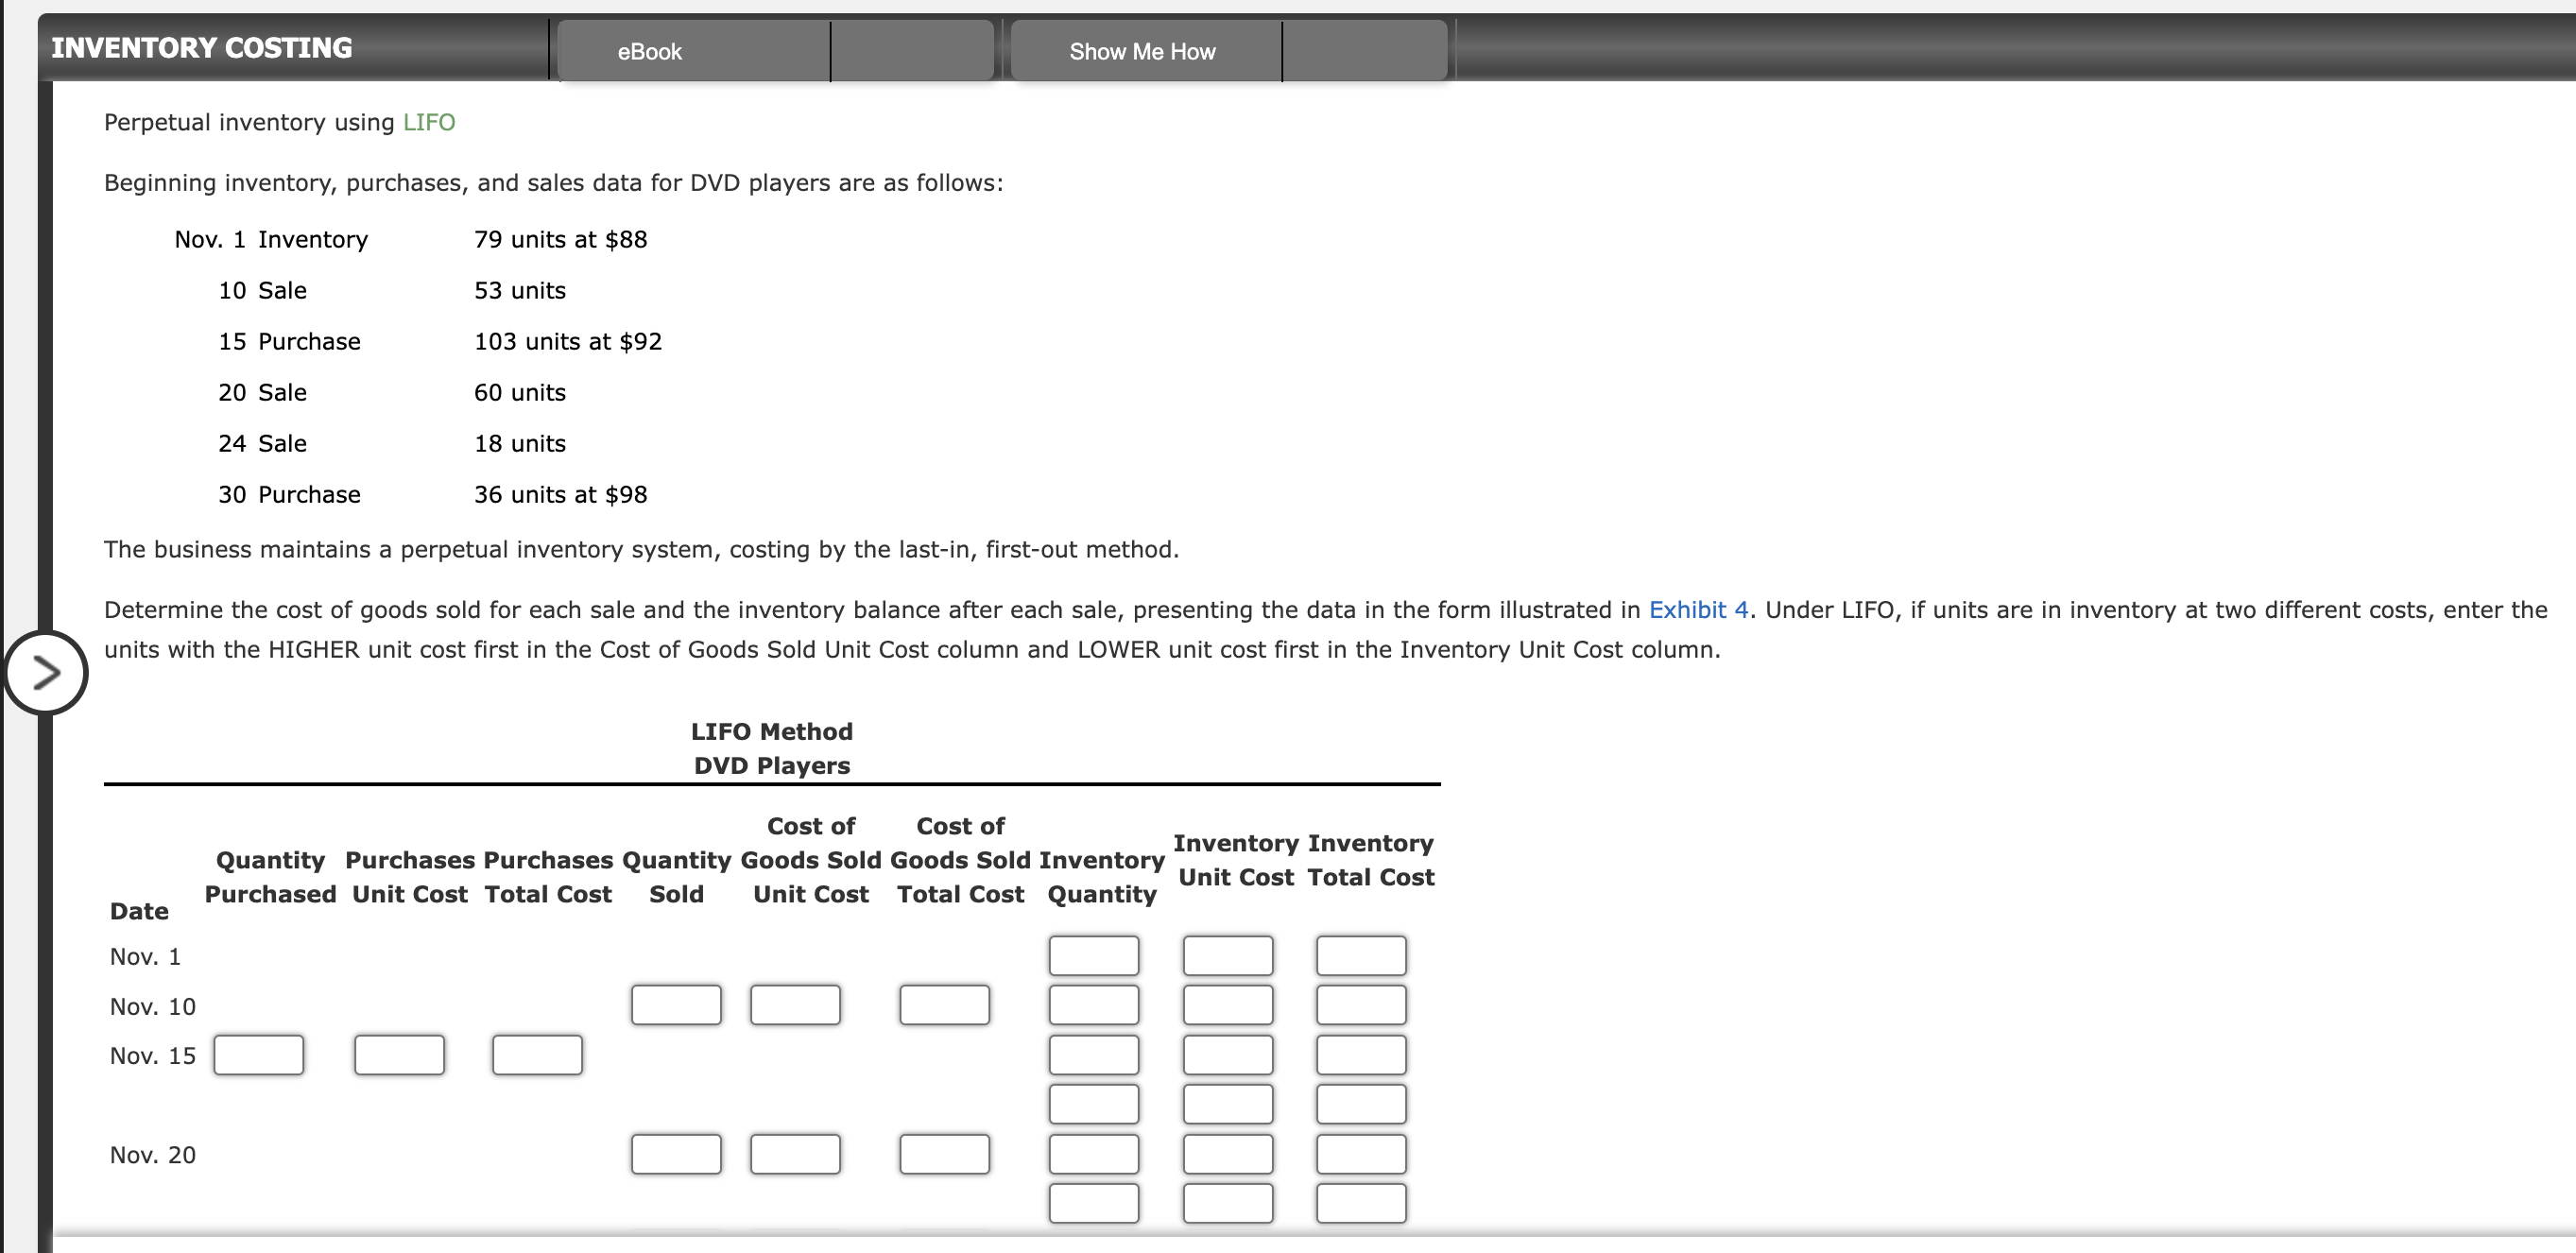Click Nov. 20 first-row Inventory Quantity field
The height and width of the screenshot is (1253, 2576).
point(1093,1154)
